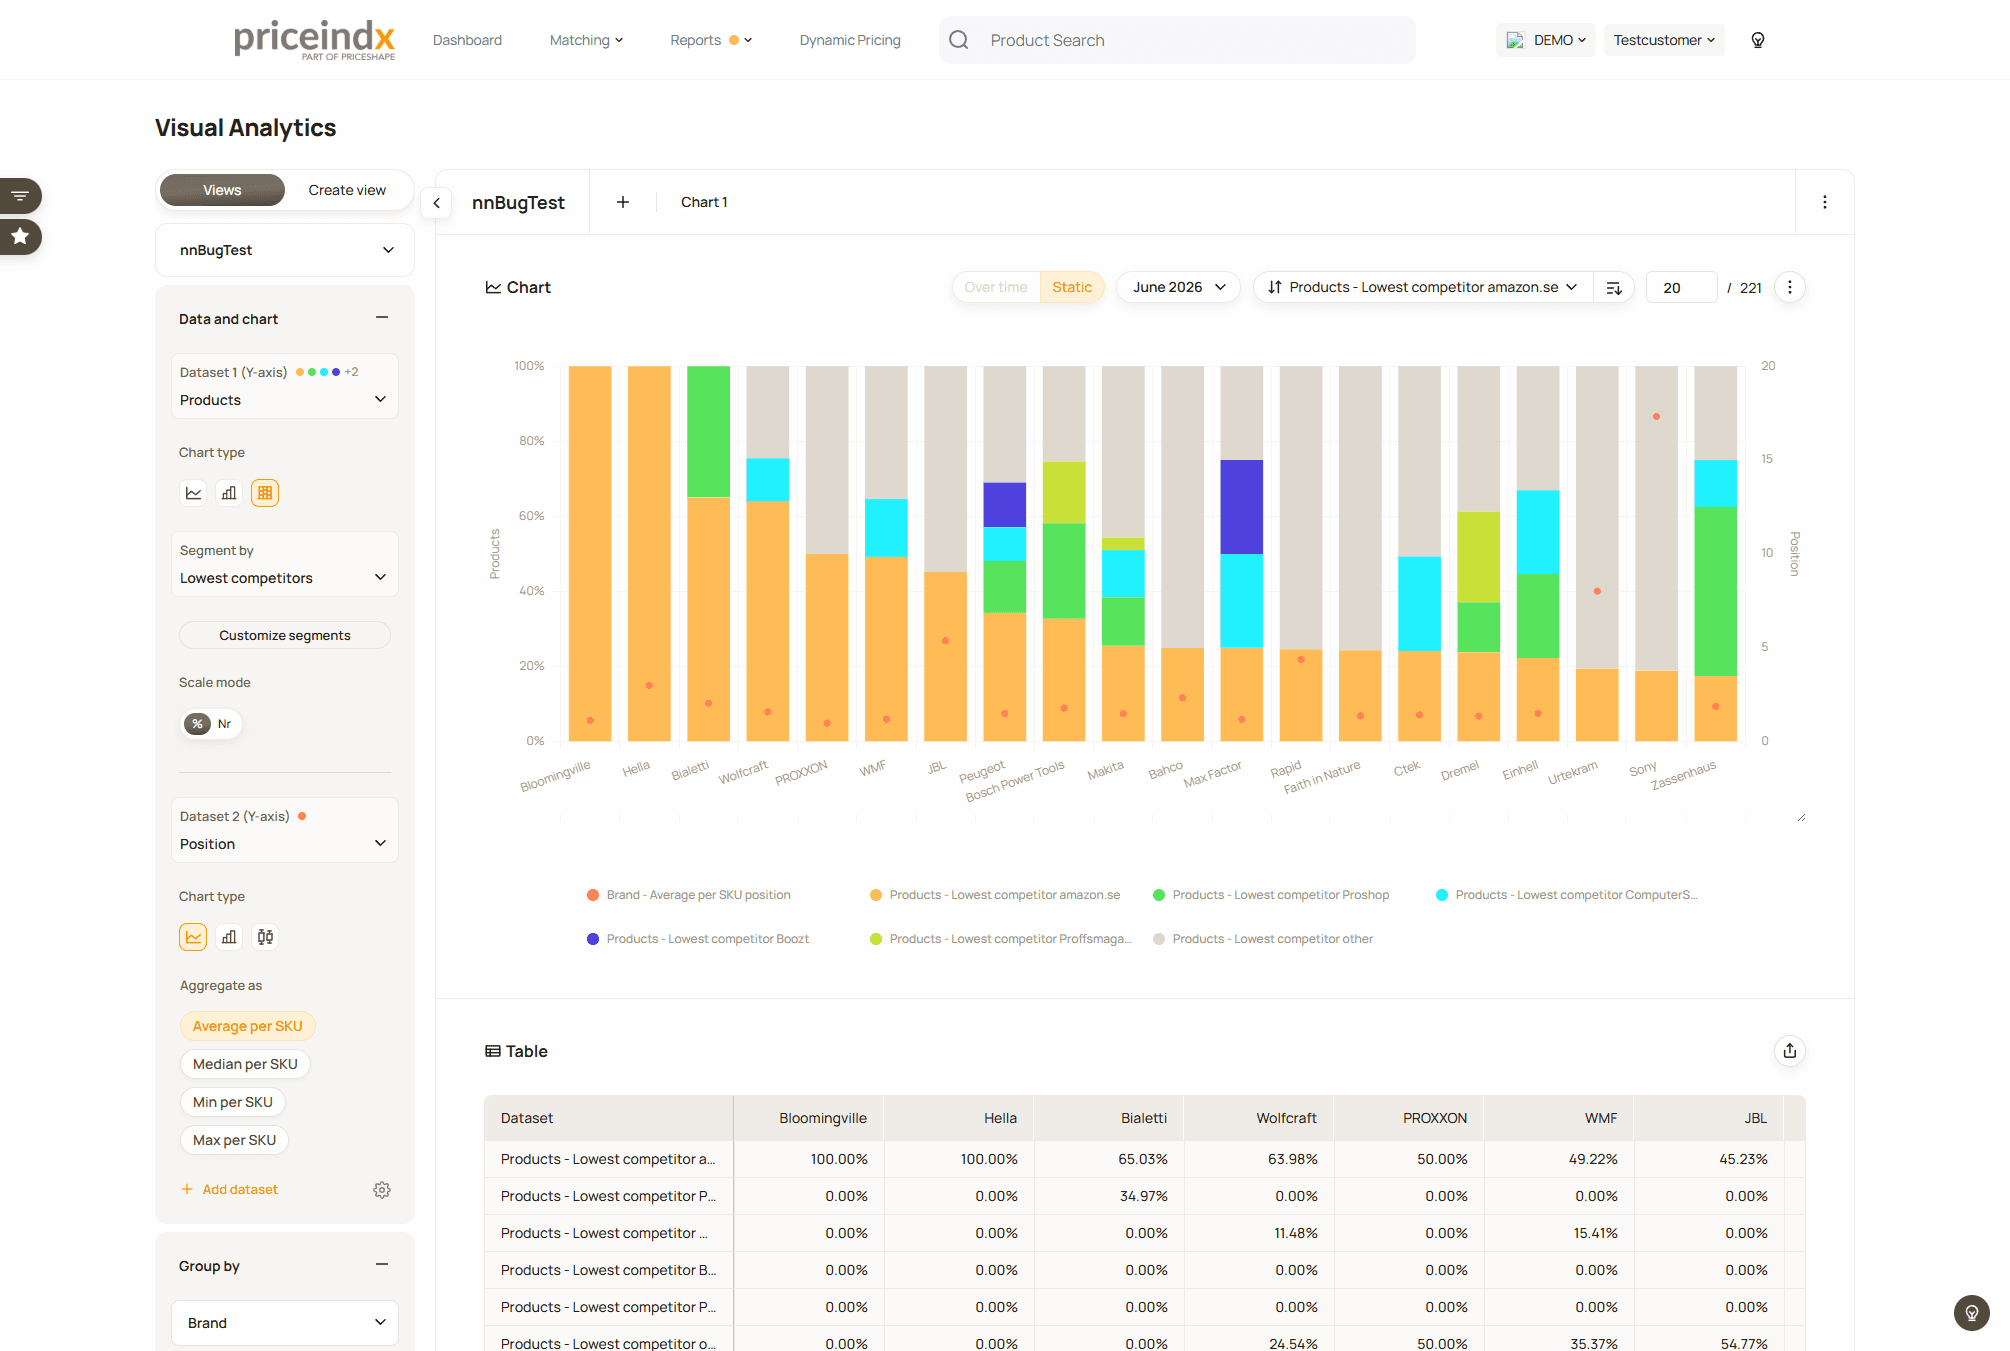Select Max per SKU aggregation
The width and height of the screenshot is (2010, 1351).
(234, 1141)
